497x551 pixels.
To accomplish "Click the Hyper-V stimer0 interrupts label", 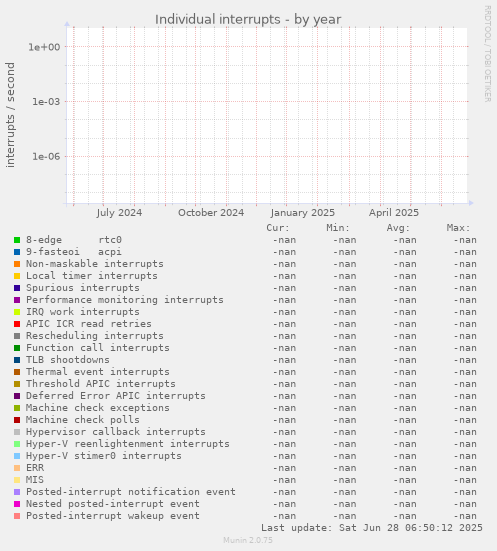I will (104, 456).
